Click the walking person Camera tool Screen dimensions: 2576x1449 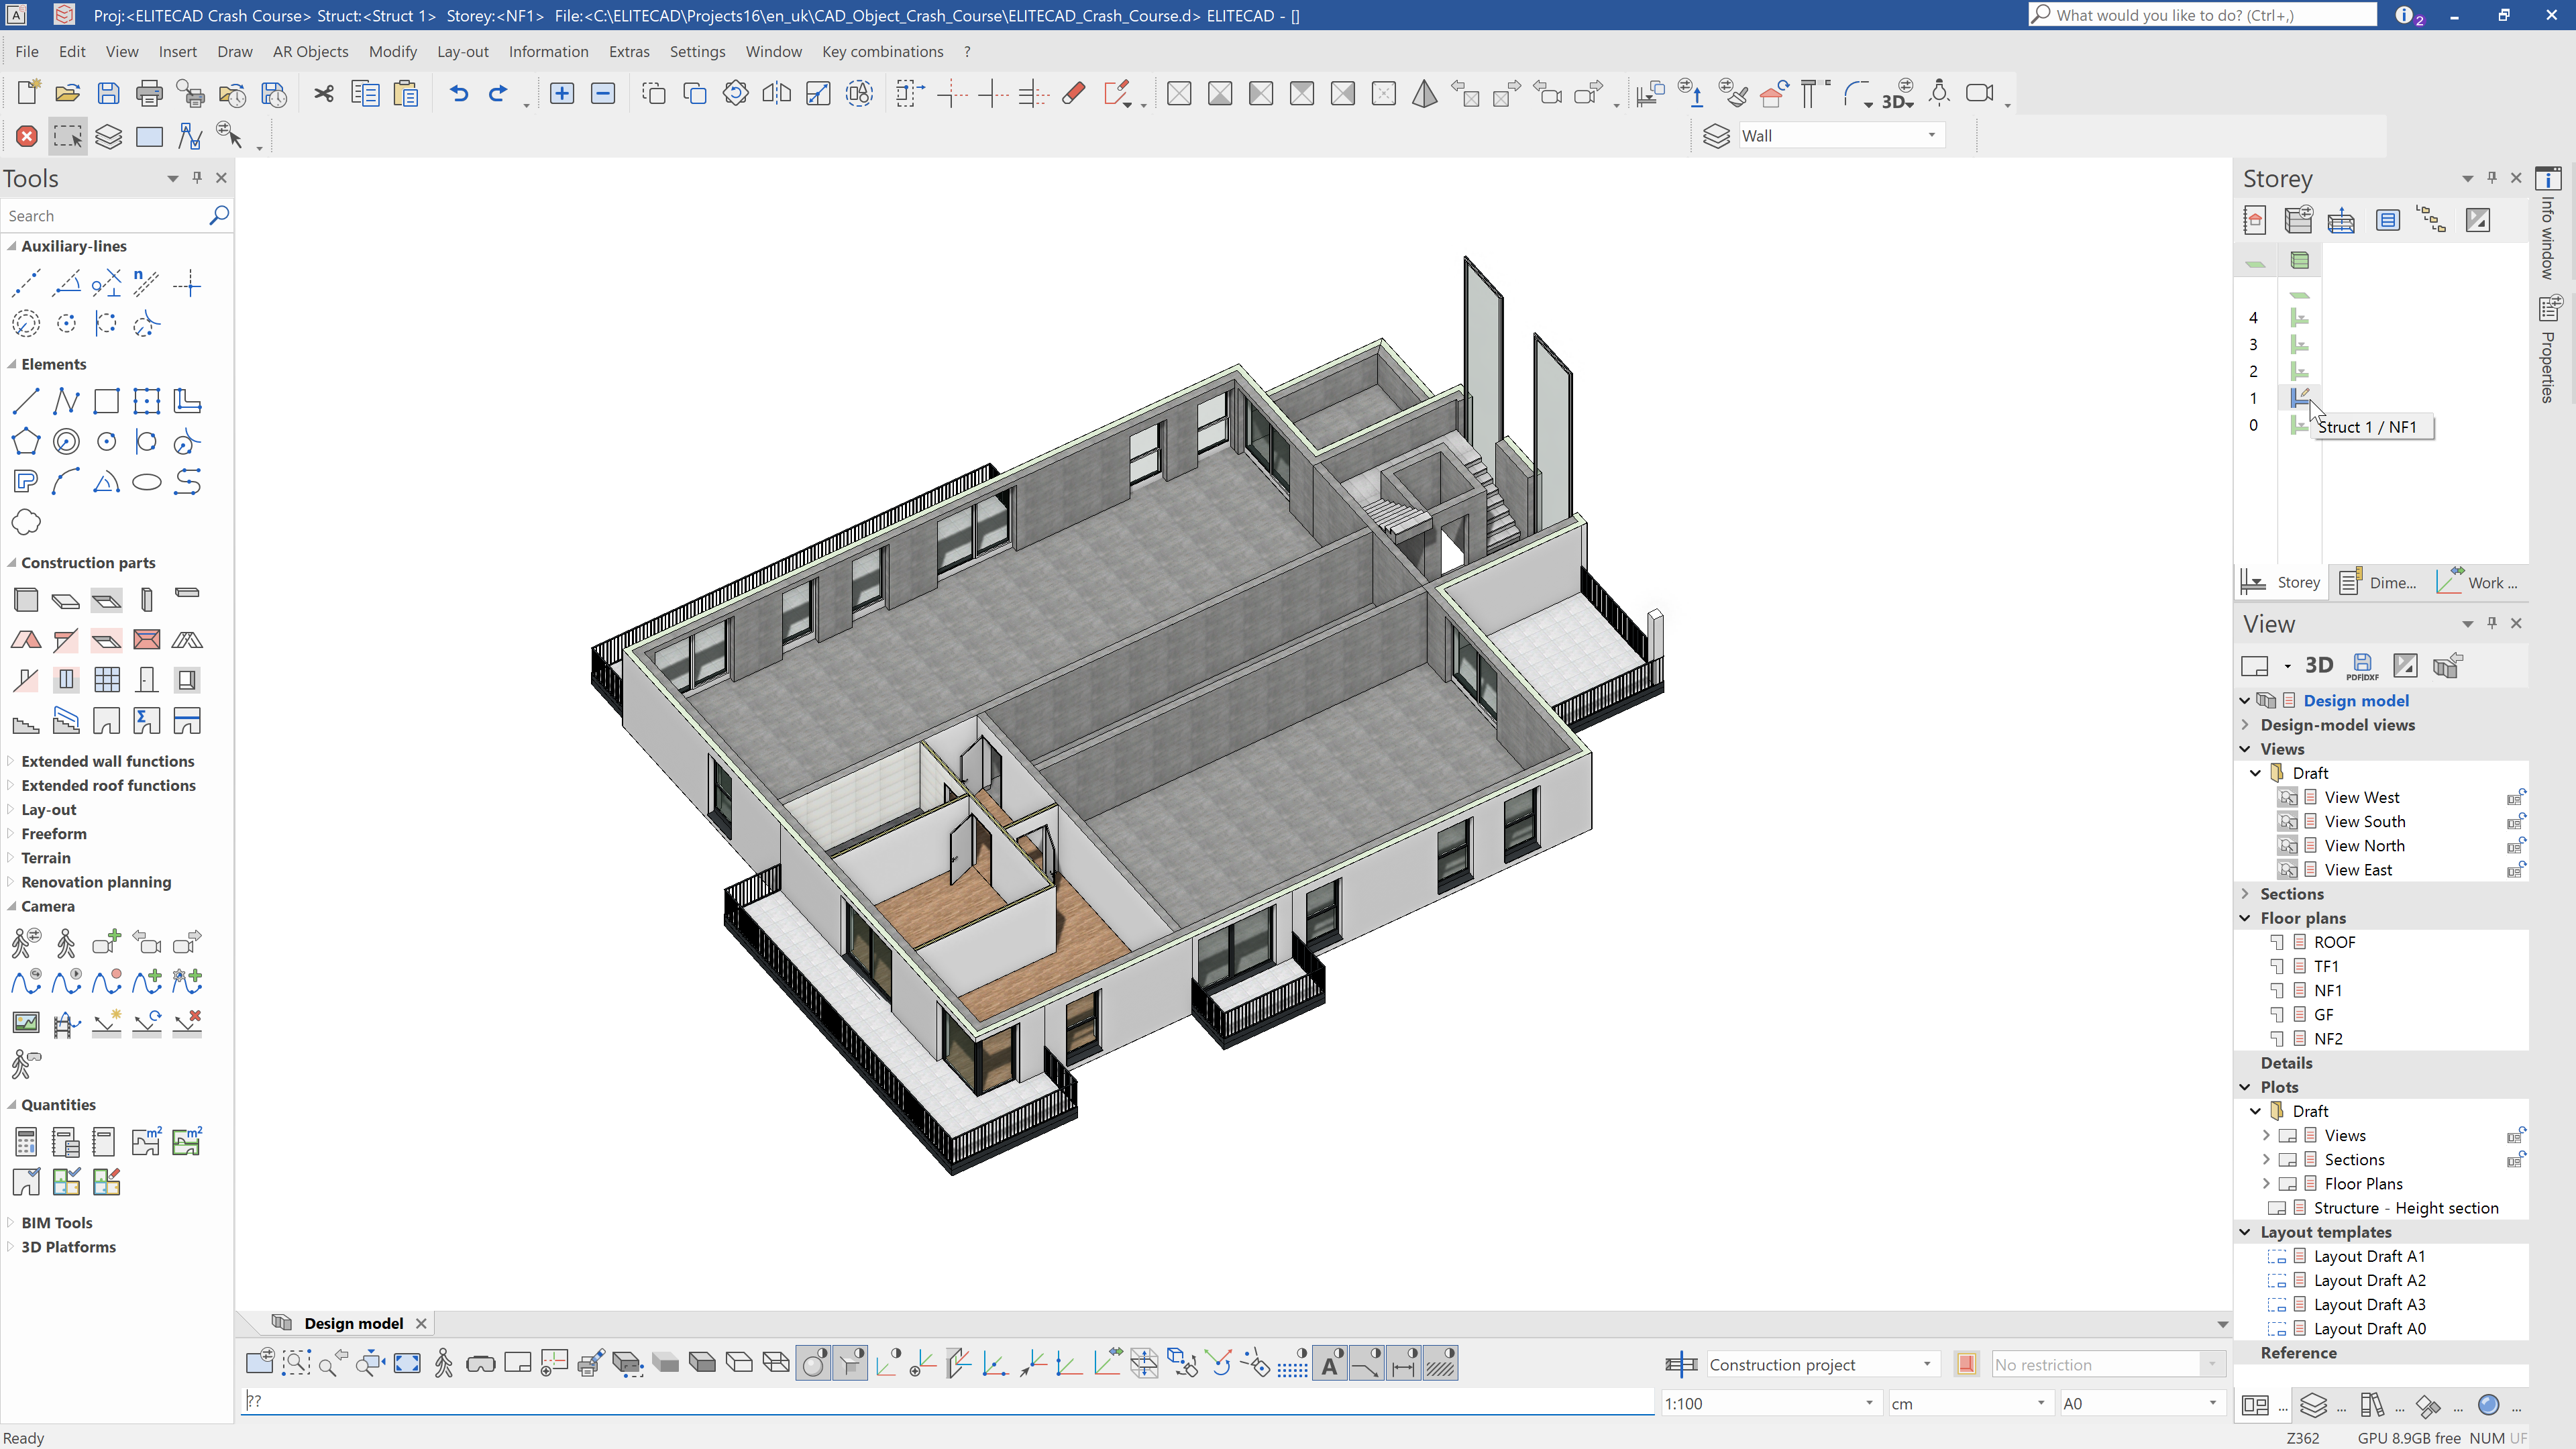66,943
